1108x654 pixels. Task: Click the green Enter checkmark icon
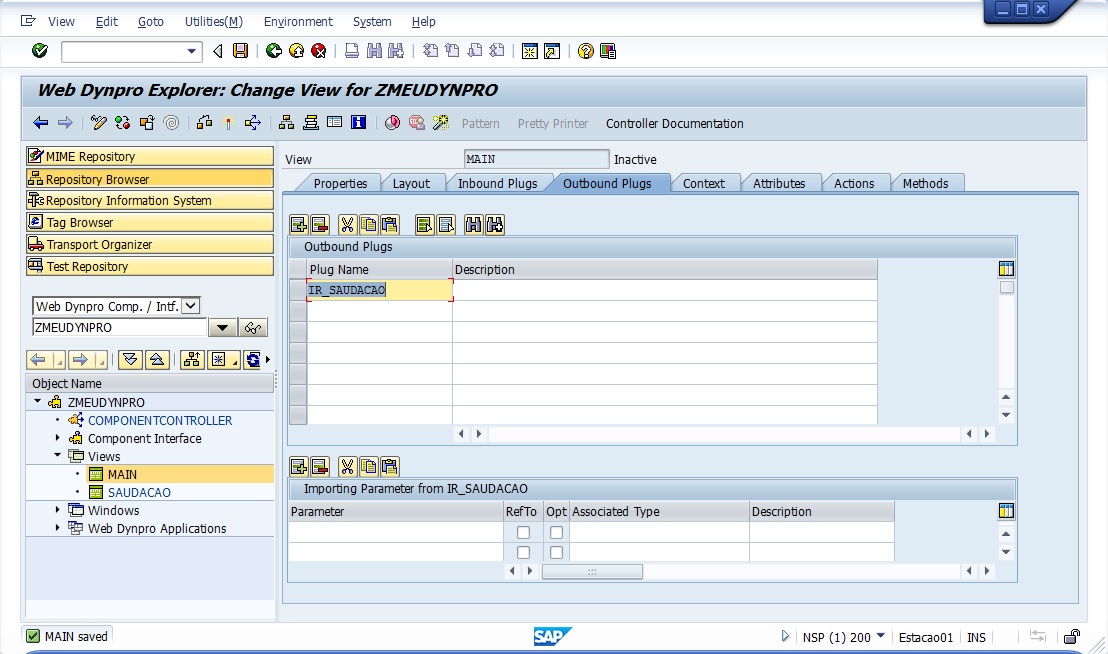(40, 51)
